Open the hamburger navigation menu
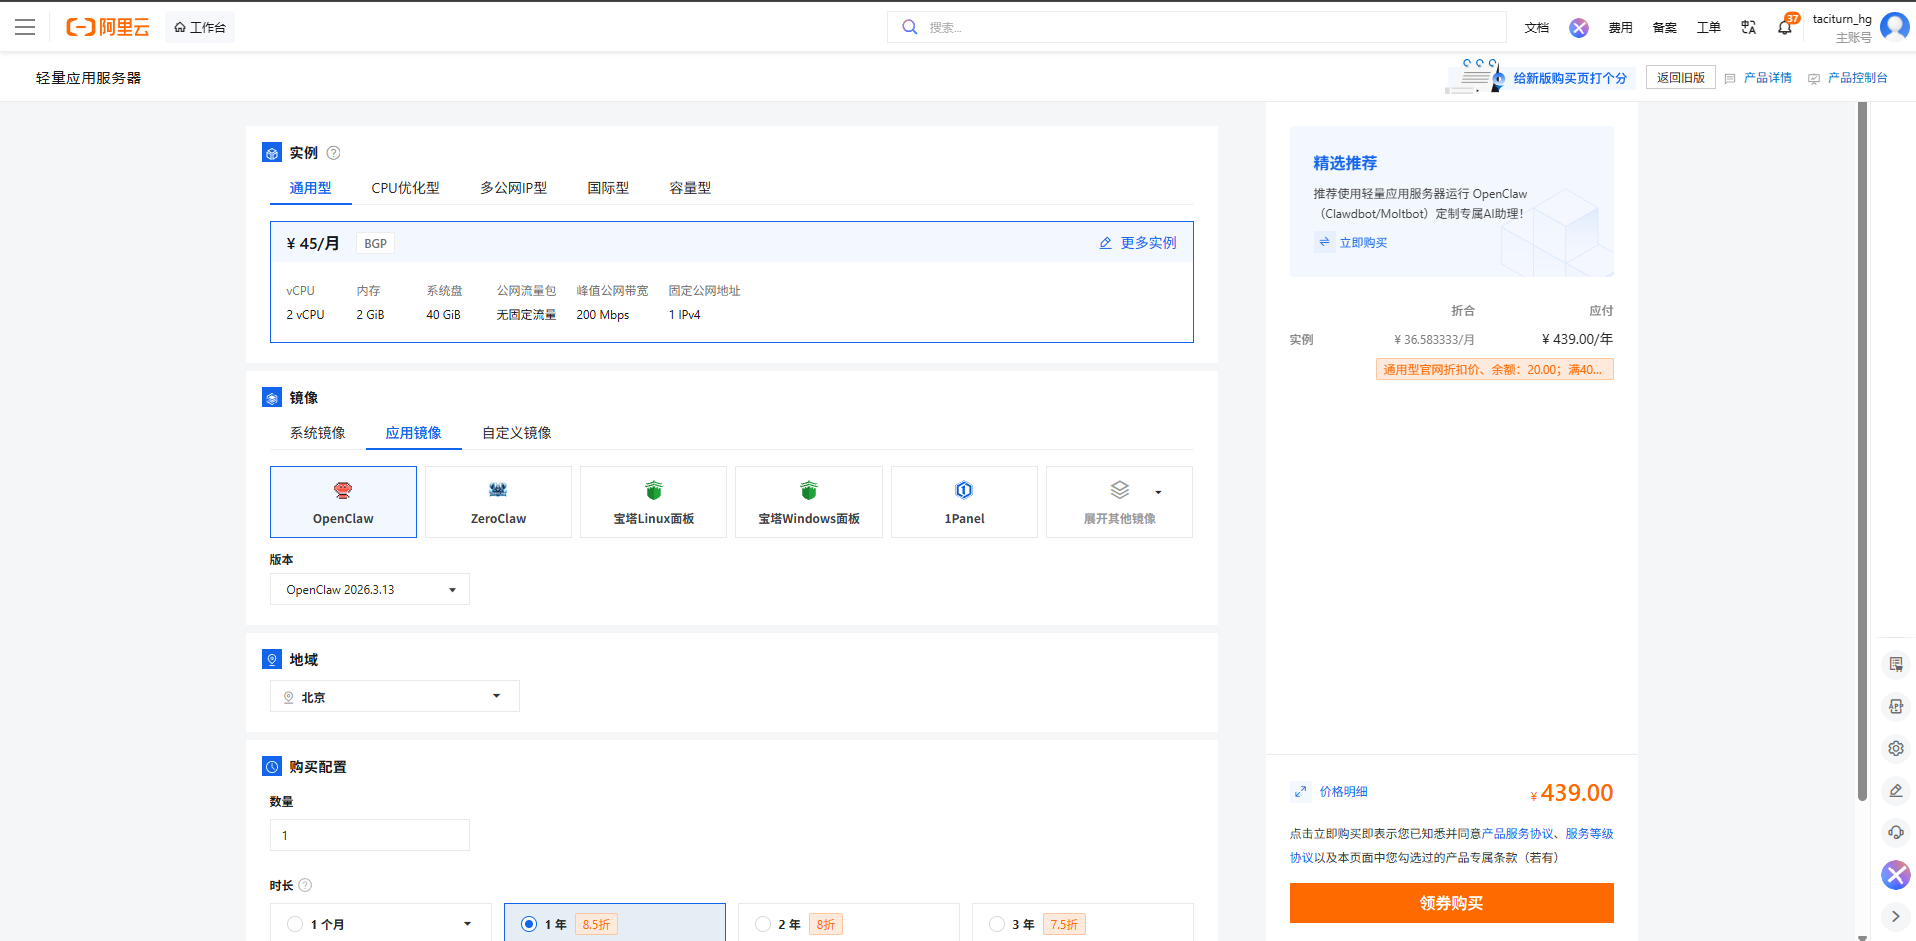 (x=25, y=27)
